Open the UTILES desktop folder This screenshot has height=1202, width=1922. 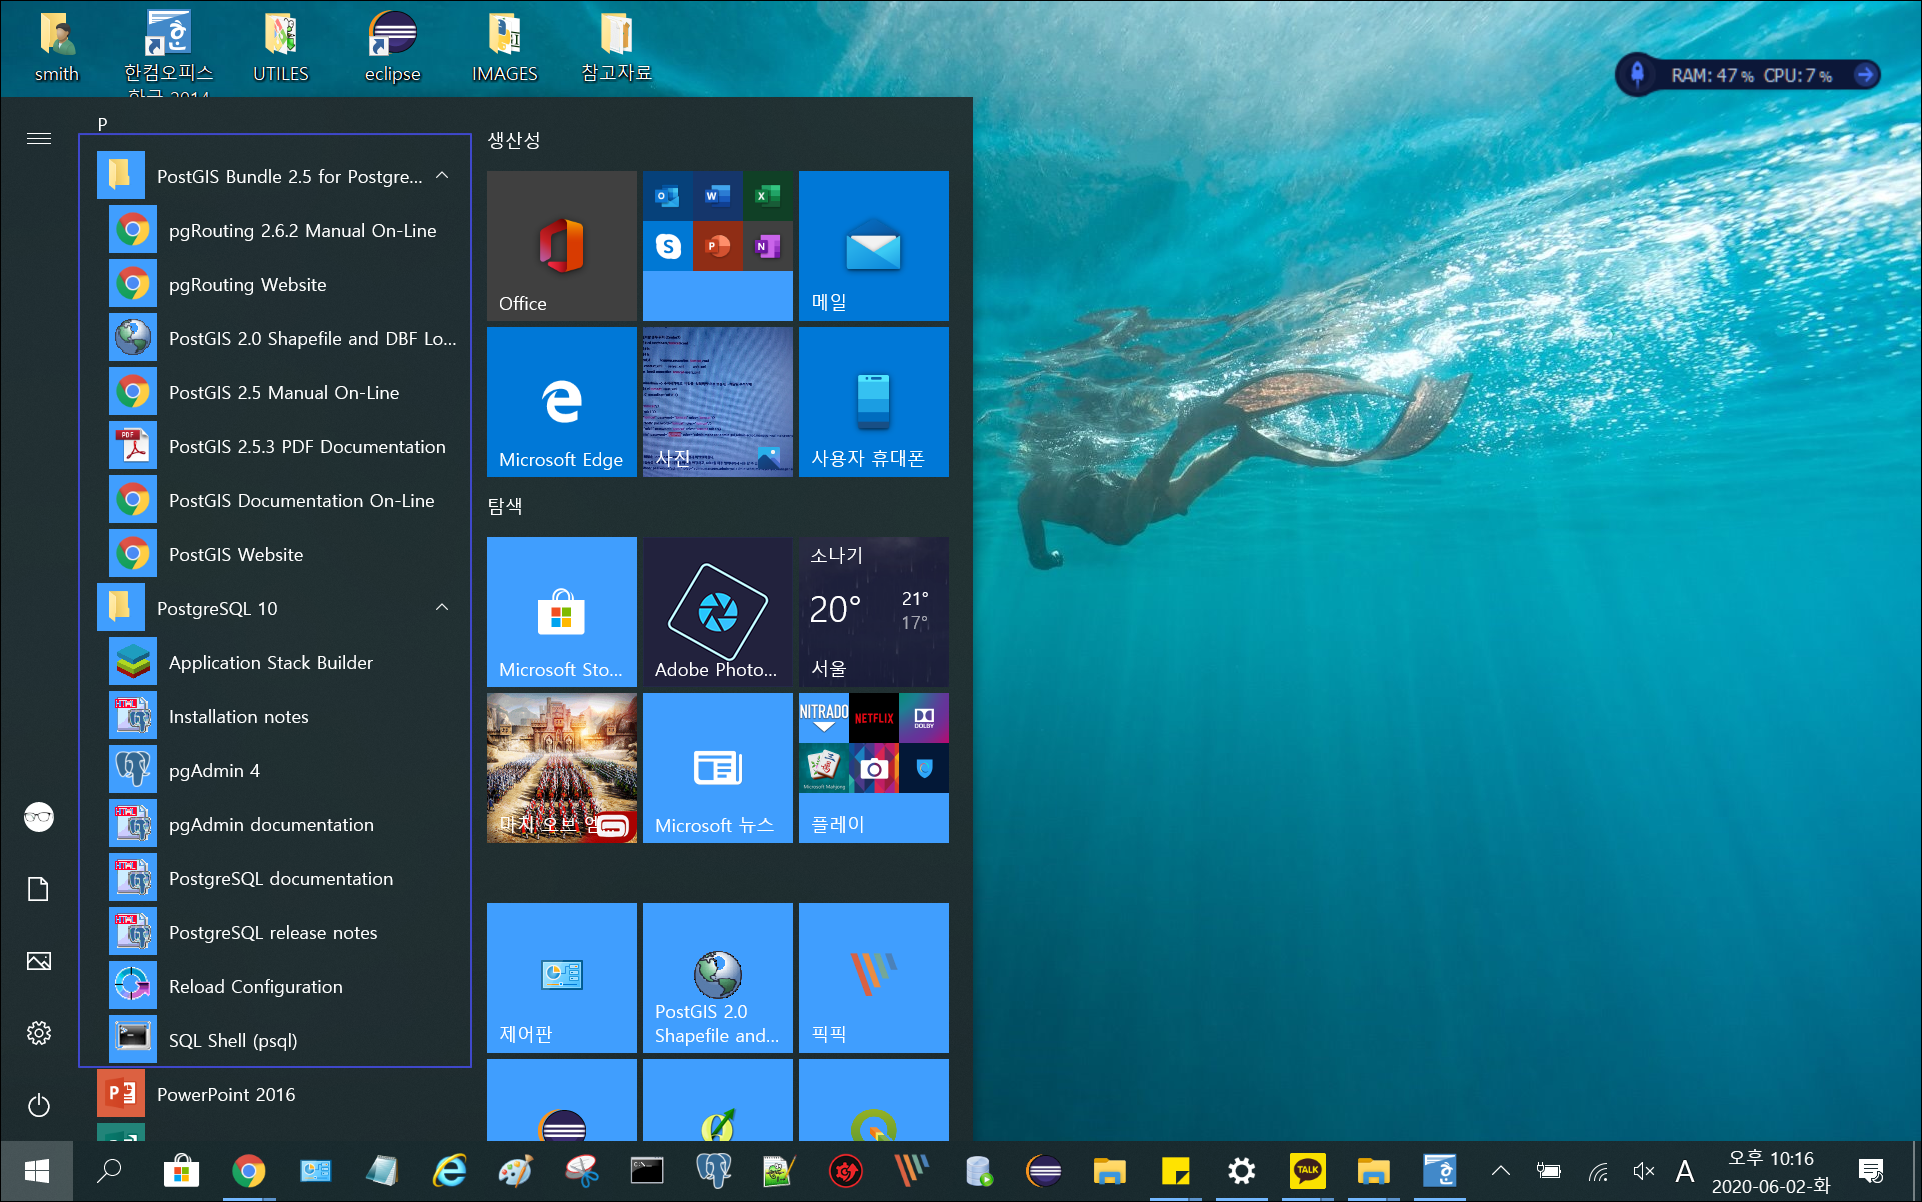[281, 48]
